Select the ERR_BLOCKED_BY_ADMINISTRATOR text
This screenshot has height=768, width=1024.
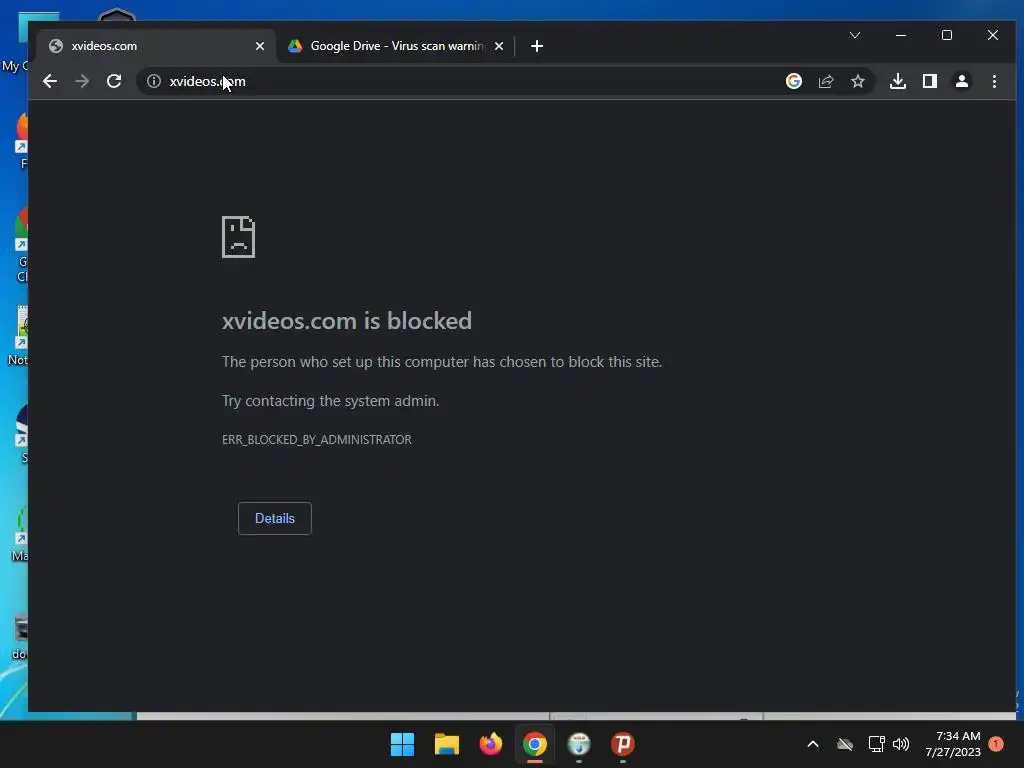[x=317, y=440]
